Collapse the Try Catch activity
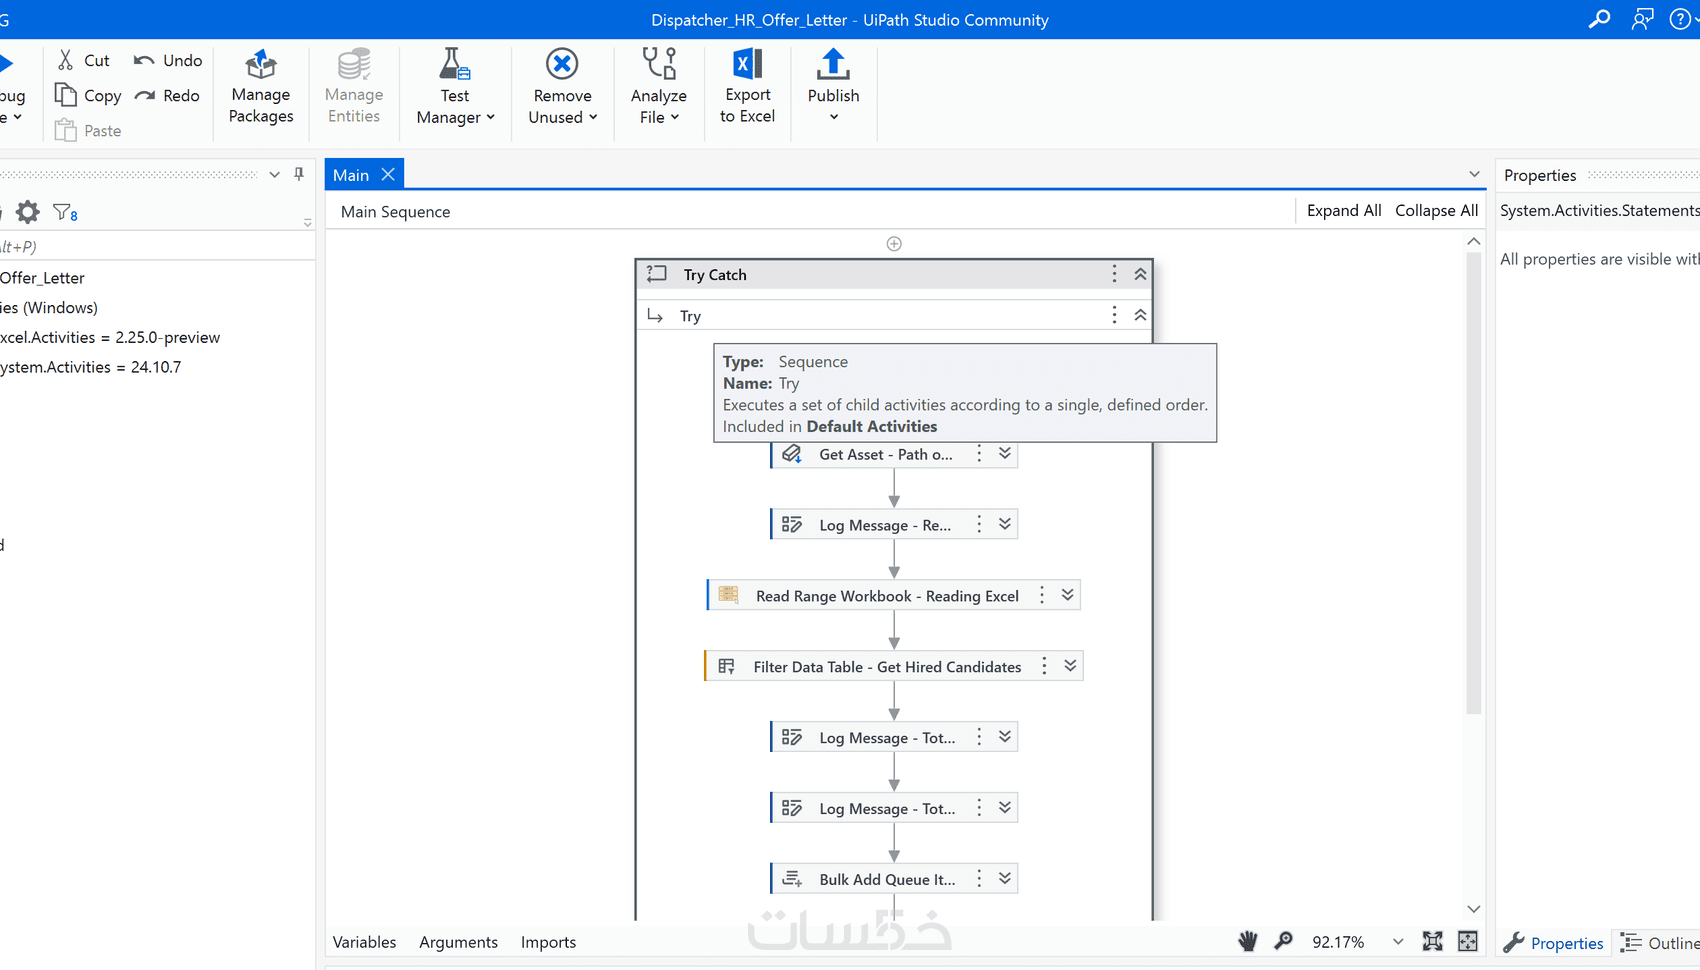This screenshot has width=1700, height=970. pyautogui.click(x=1140, y=274)
